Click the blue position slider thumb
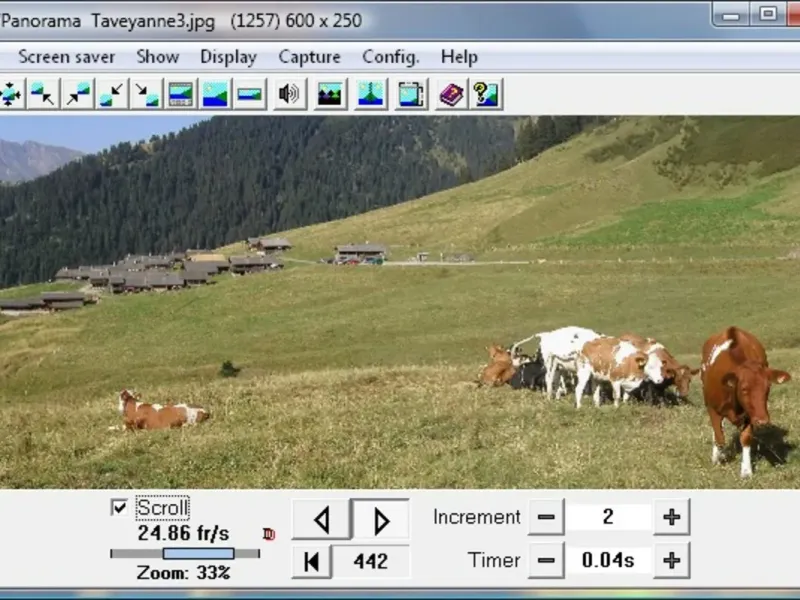Image resolution: width=800 pixels, height=600 pixels. click(x=198, y=554)
